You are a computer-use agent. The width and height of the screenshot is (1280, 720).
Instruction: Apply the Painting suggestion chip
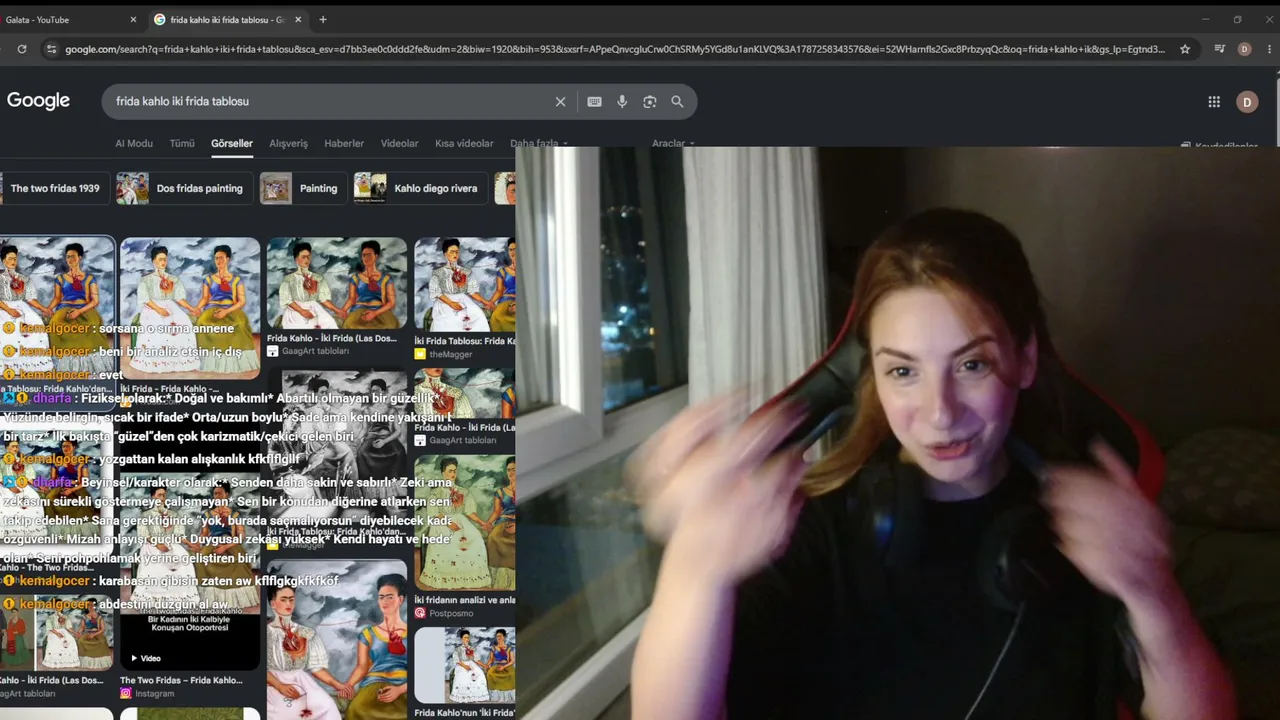[302, 188]
